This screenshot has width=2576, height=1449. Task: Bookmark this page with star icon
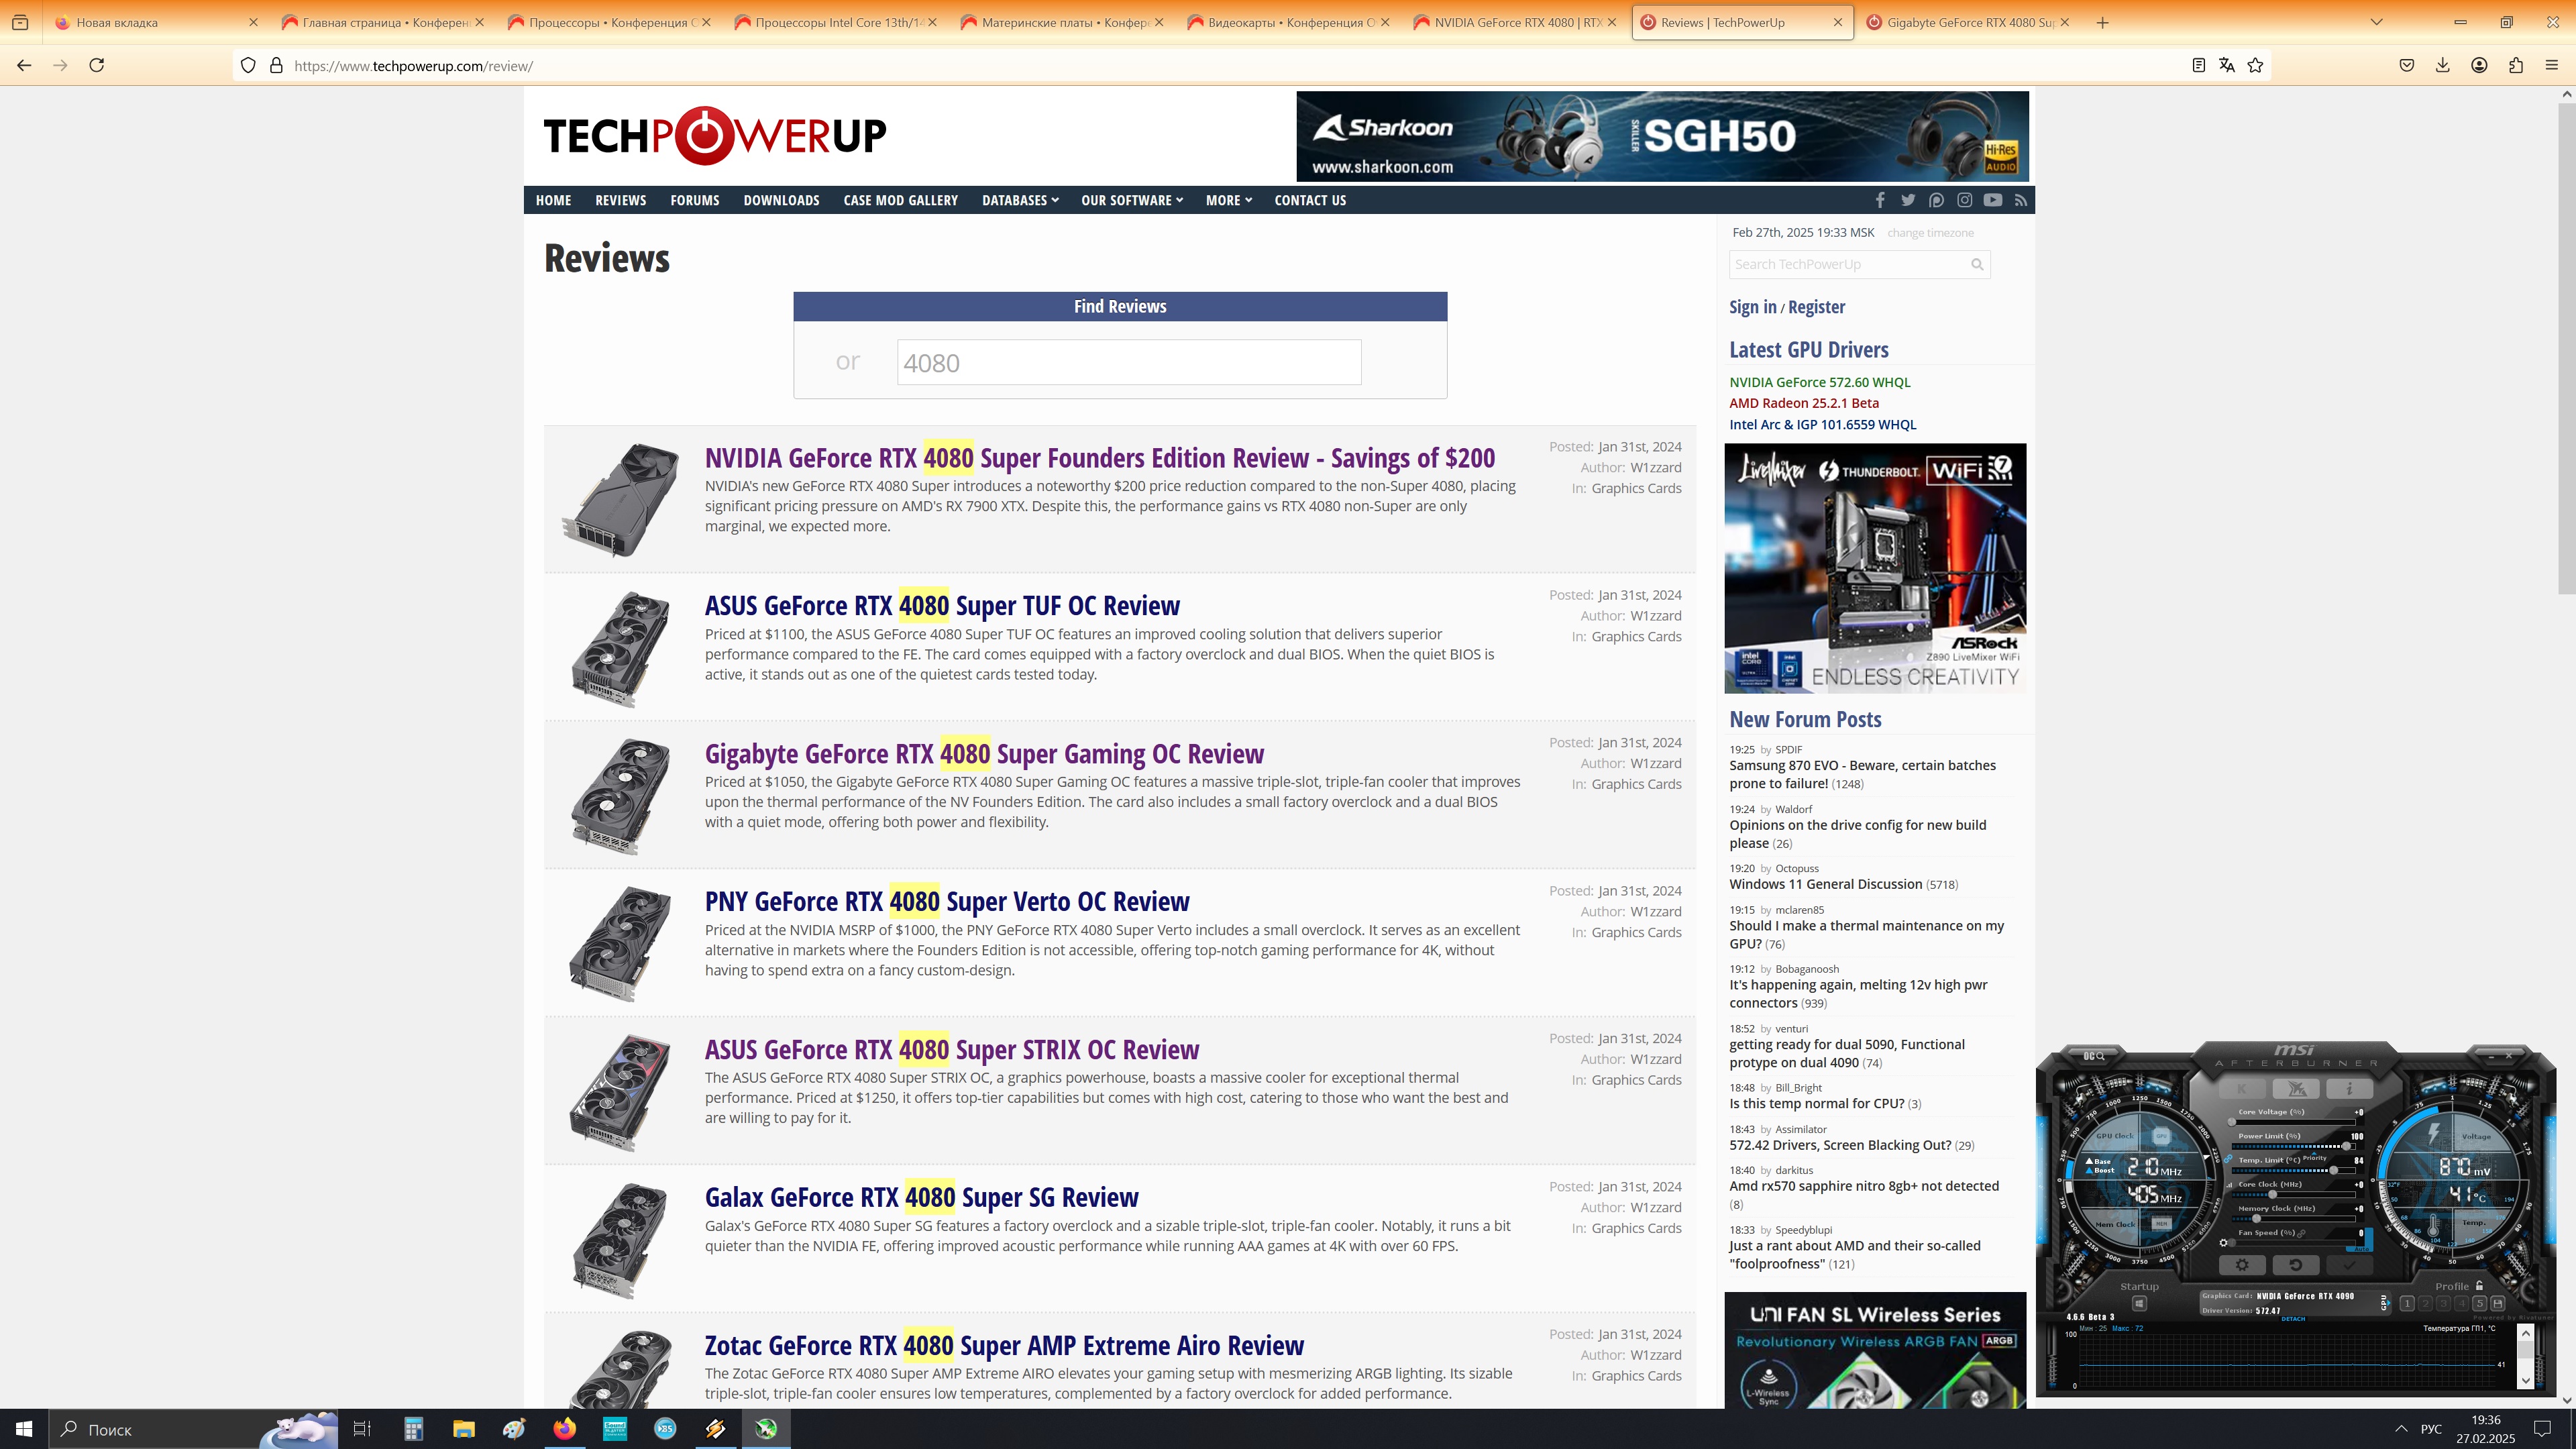2255,65
